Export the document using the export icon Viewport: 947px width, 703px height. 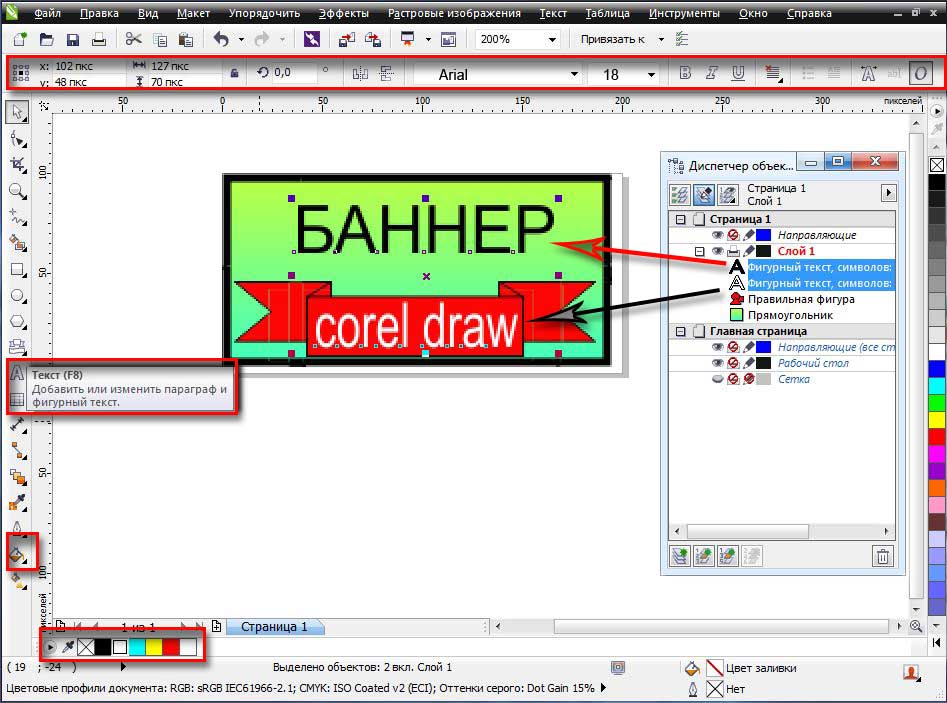tap(373, 40)
